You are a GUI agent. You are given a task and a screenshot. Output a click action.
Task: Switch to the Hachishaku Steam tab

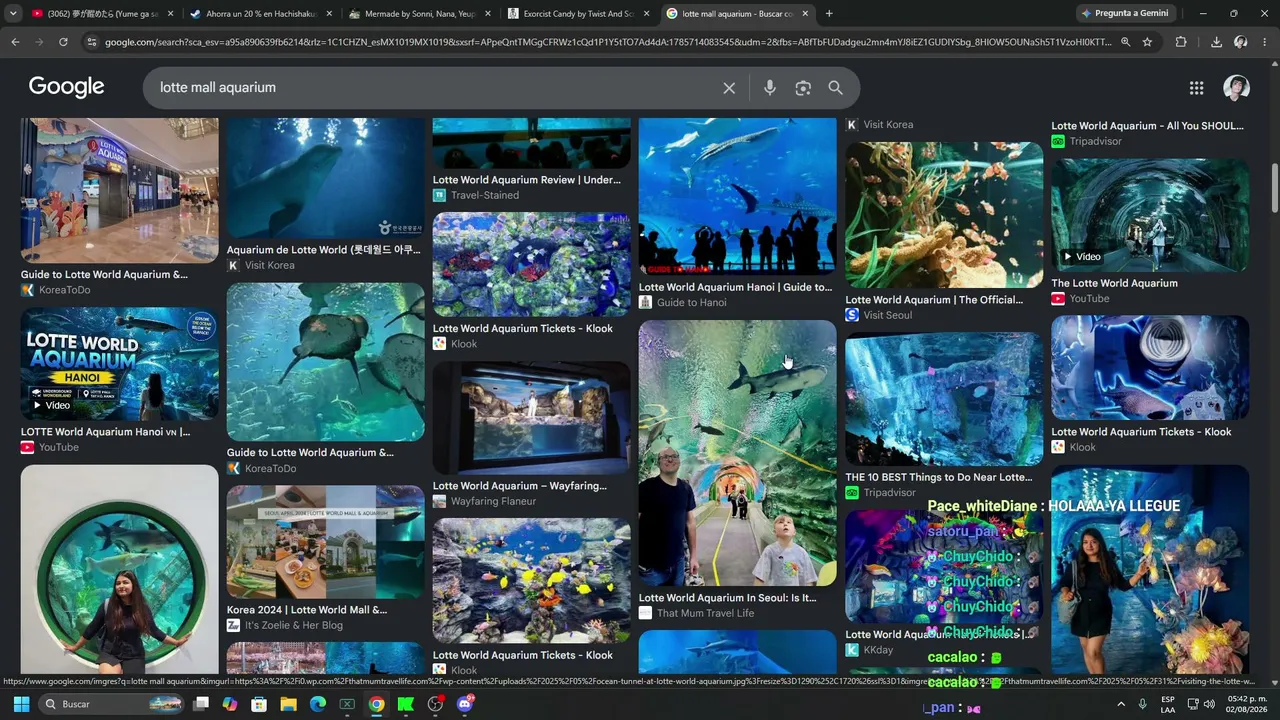pyautogui.click(x=261, y=14)
